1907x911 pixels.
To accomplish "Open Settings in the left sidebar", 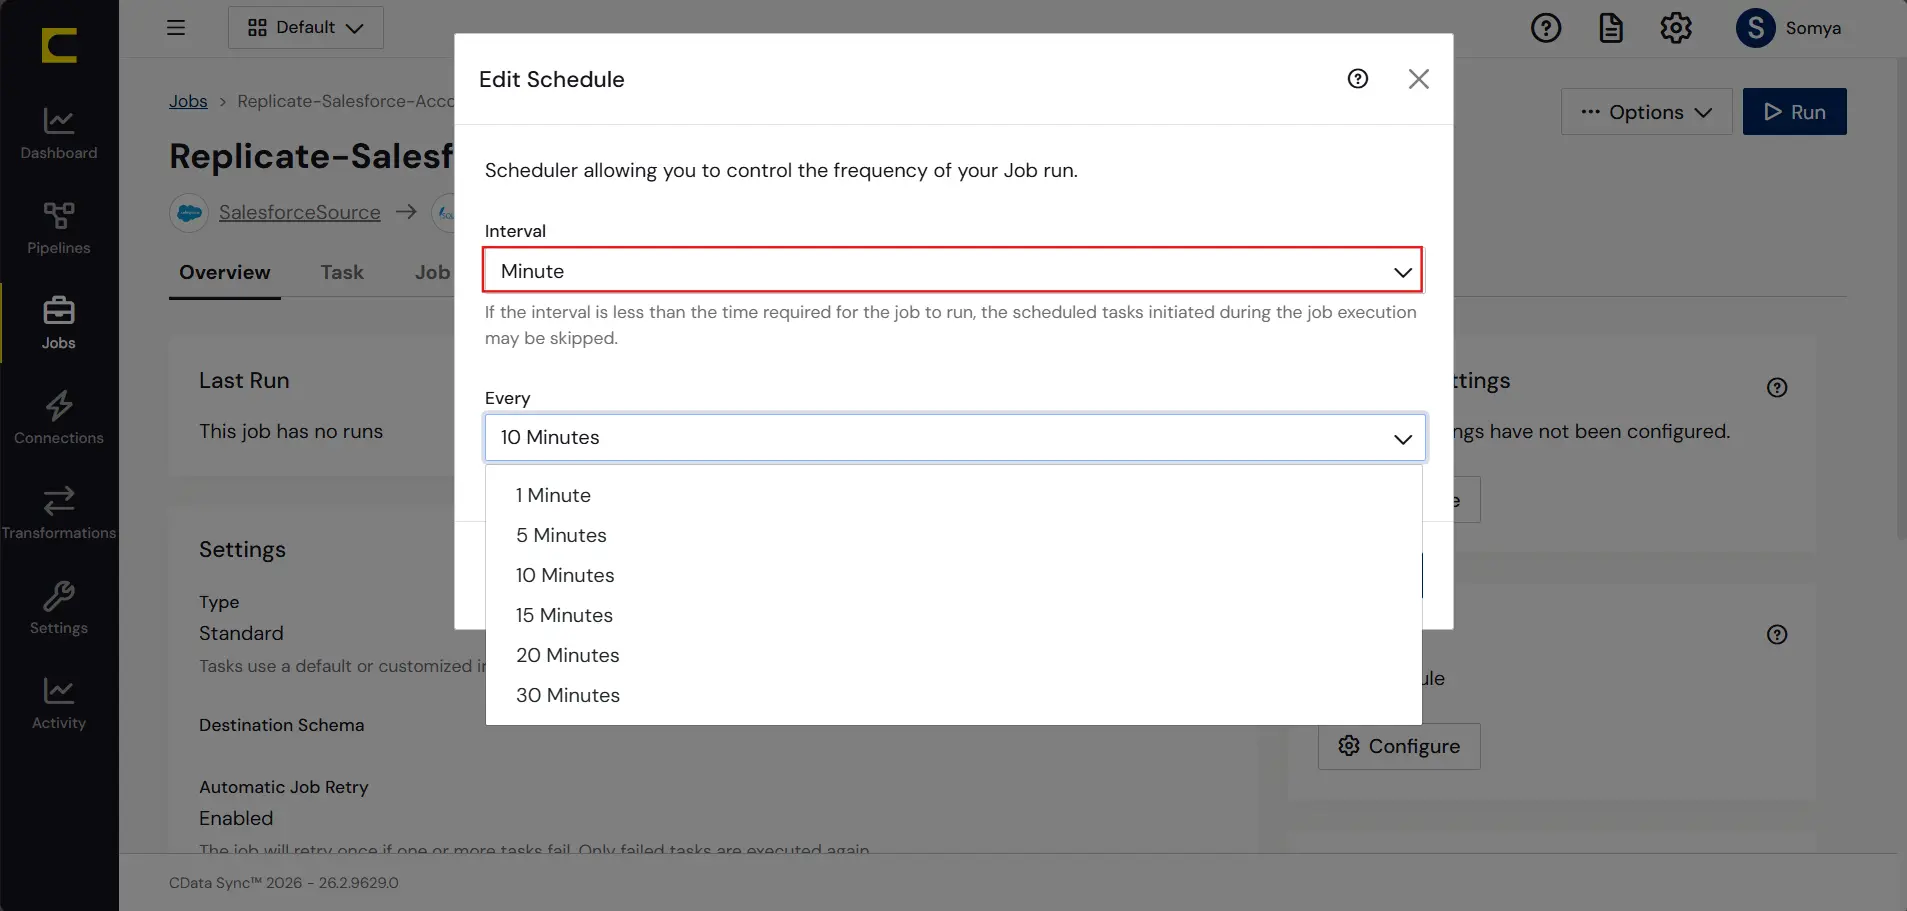I will (x=59, y=609).
